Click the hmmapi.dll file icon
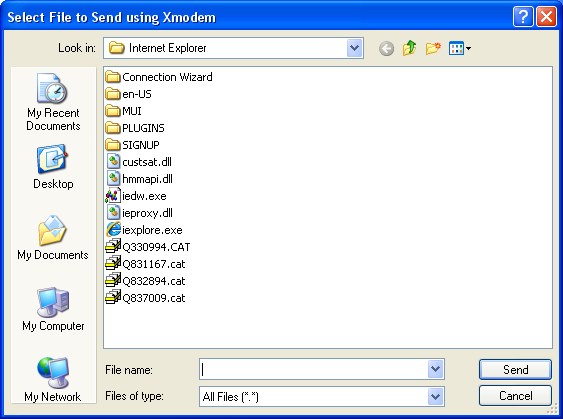This screenshot has height=419, width=563. pyautogui.click(x=113, y=179)
